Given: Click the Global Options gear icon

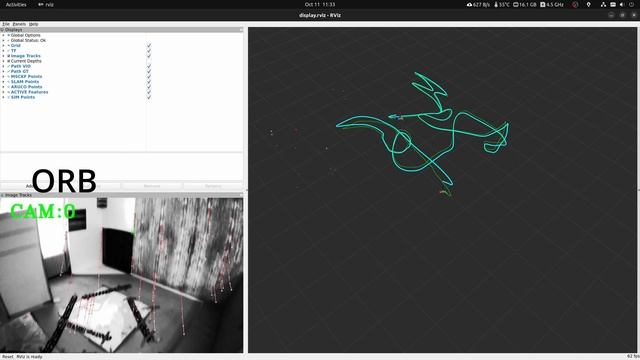Looking at the screenshot, I should 9,35.
